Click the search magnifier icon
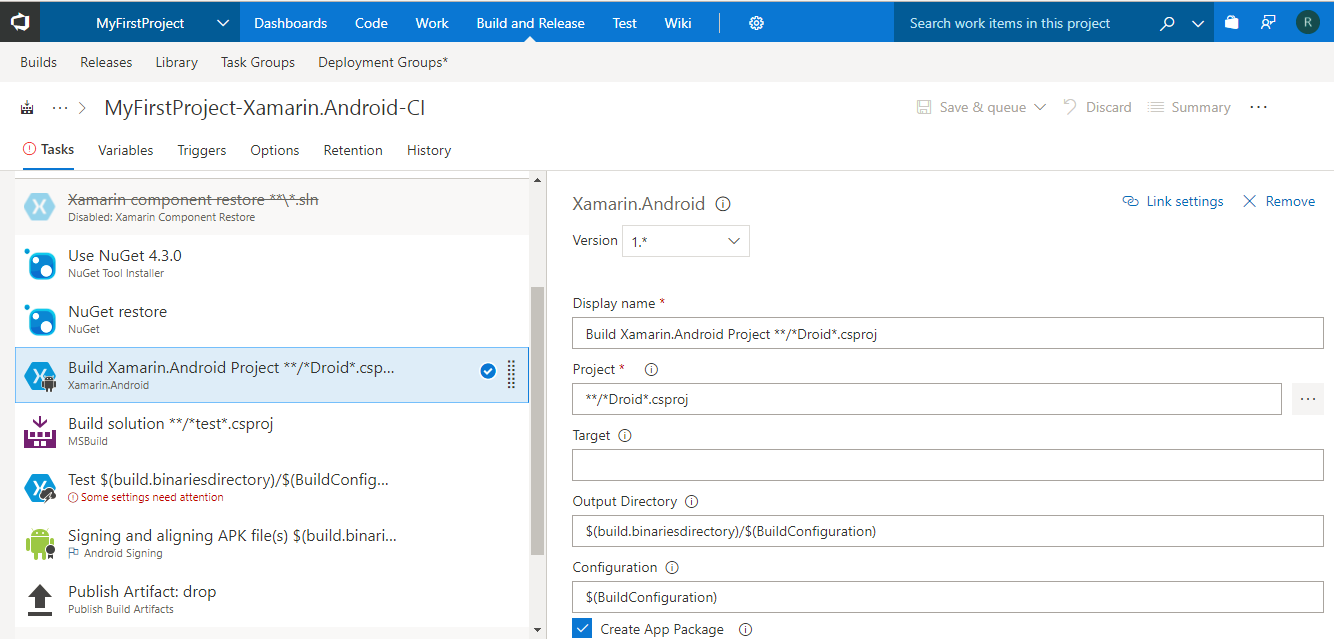1334x639 pixels. 1167,23
